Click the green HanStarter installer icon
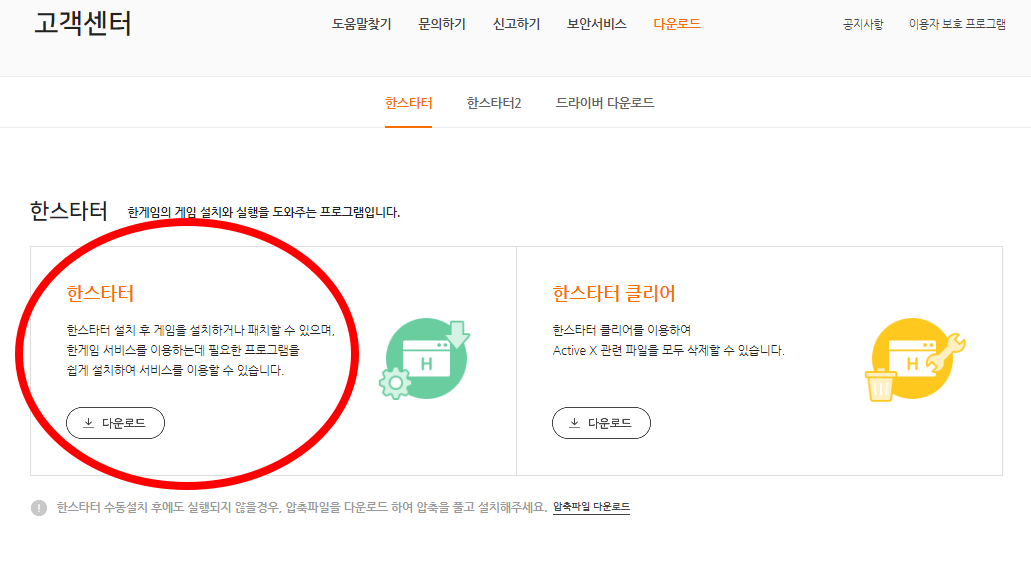The height and width of the screenshot is (576, 1031). (426, 358)
